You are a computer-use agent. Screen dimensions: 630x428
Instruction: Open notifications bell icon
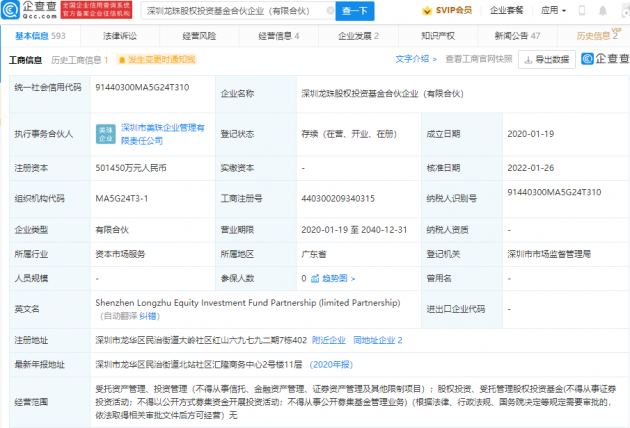click(603, 11)
